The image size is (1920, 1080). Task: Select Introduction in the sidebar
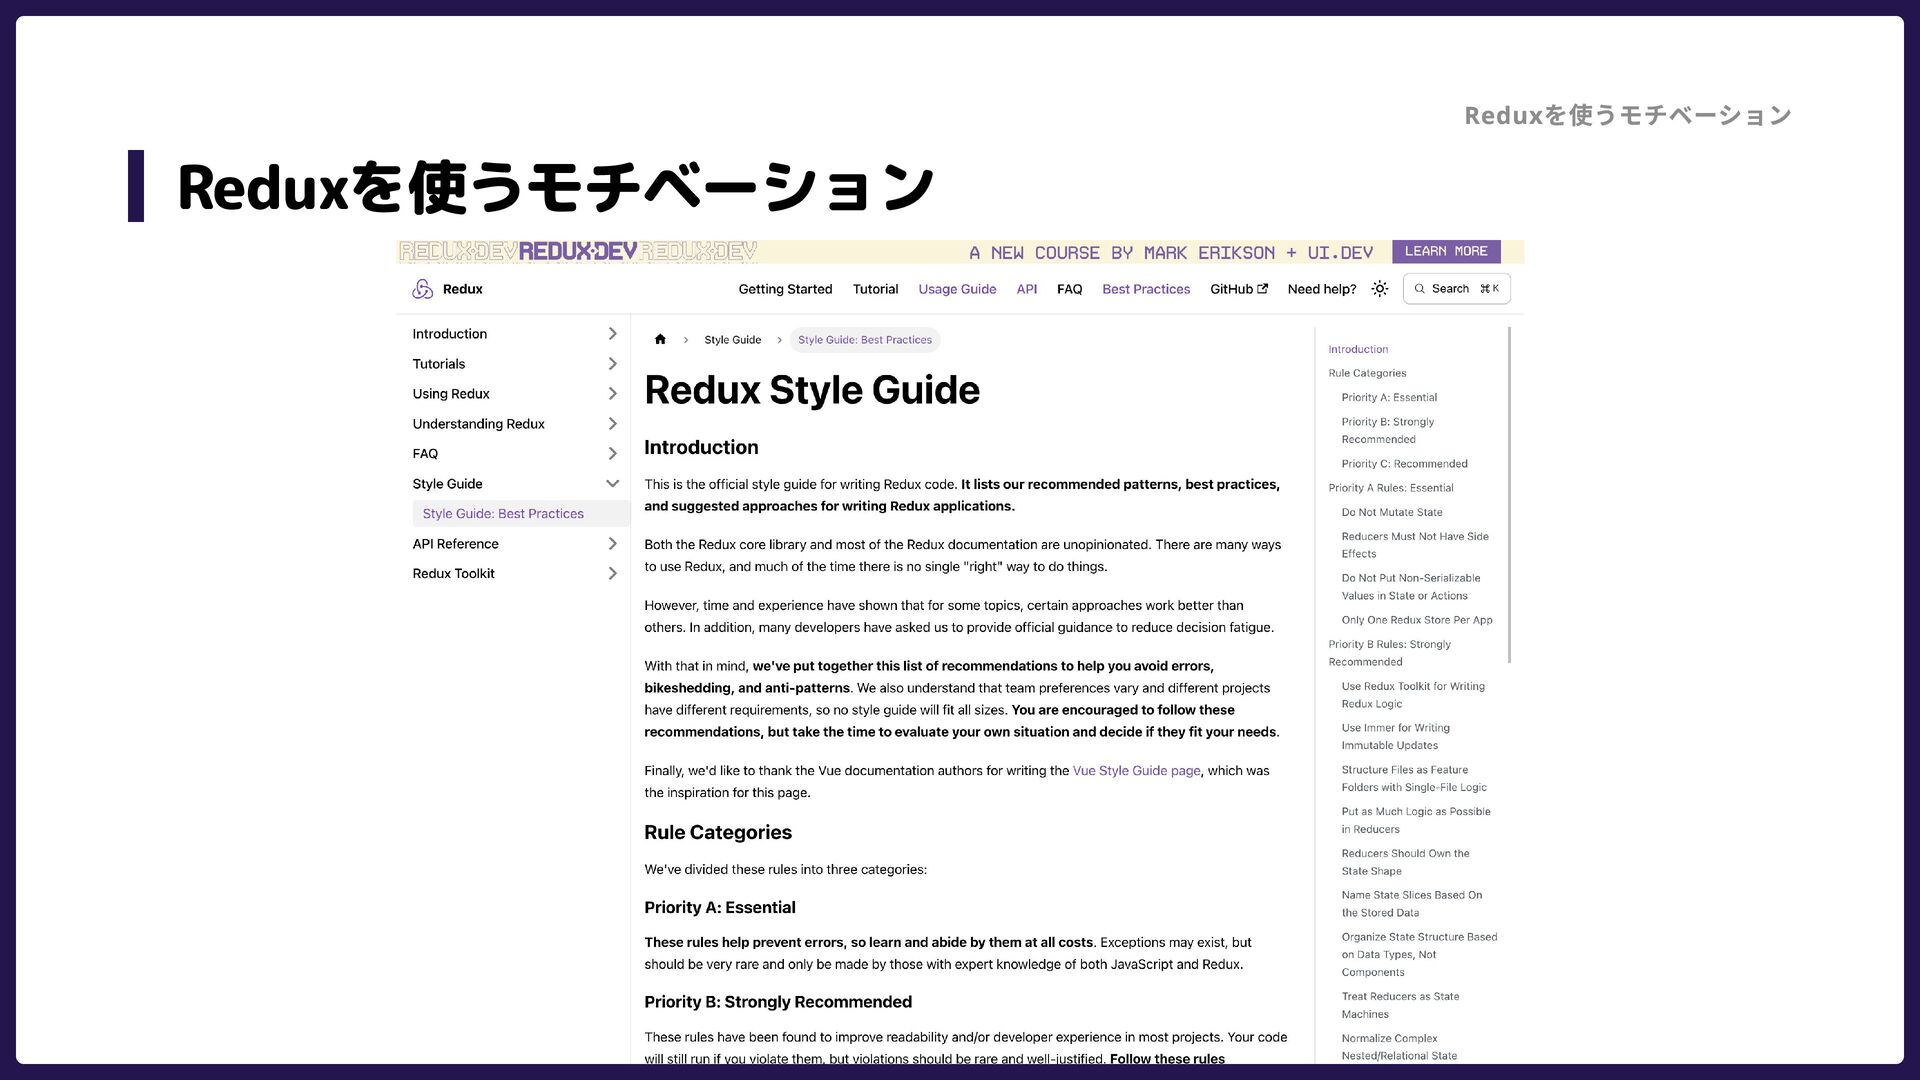449,334
